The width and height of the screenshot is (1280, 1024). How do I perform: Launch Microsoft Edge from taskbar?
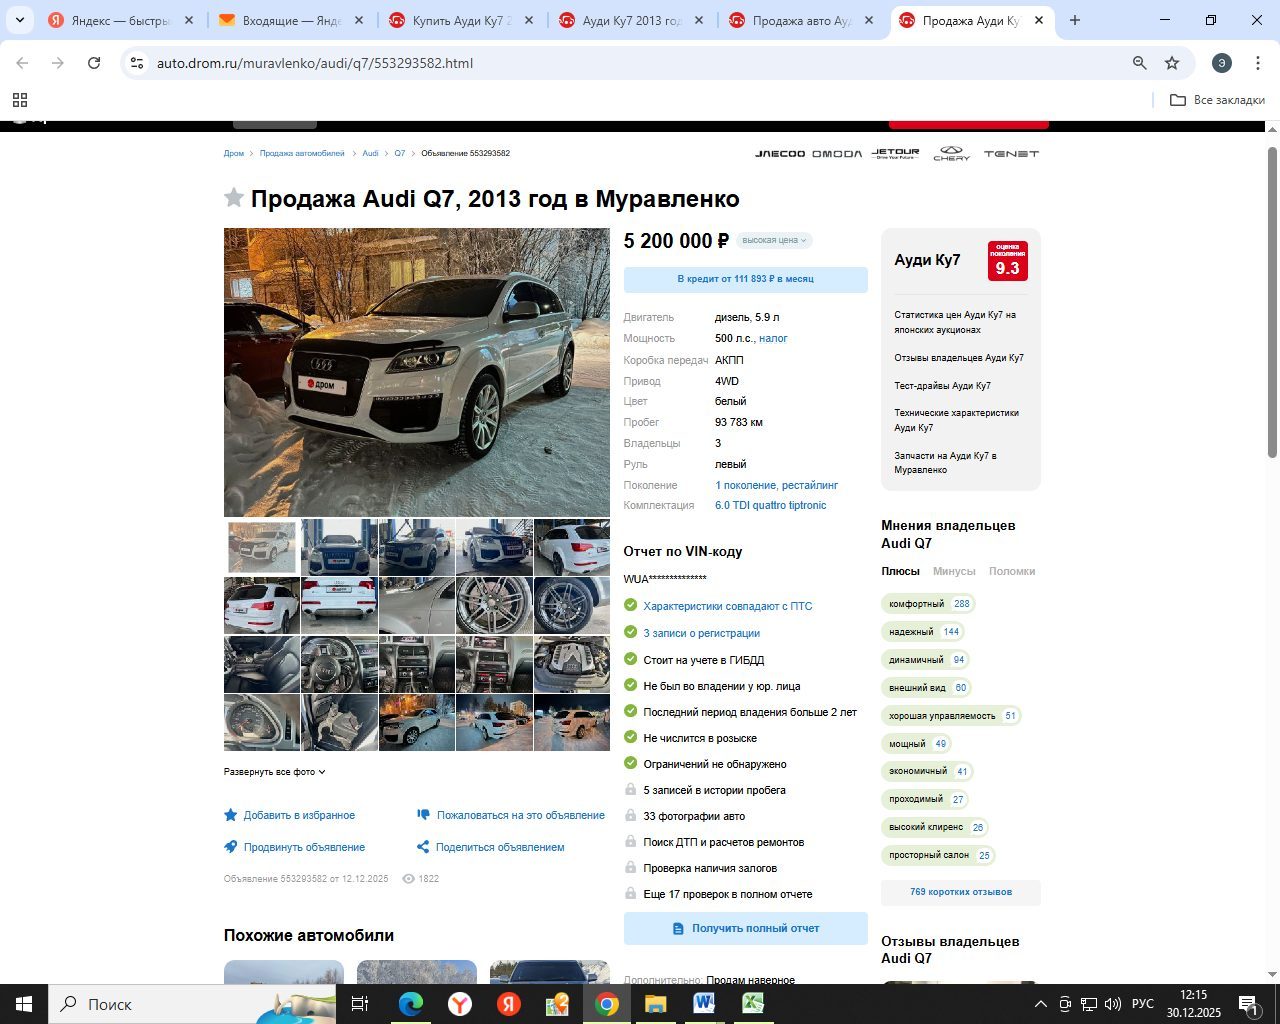click(x=411, y=1004)
